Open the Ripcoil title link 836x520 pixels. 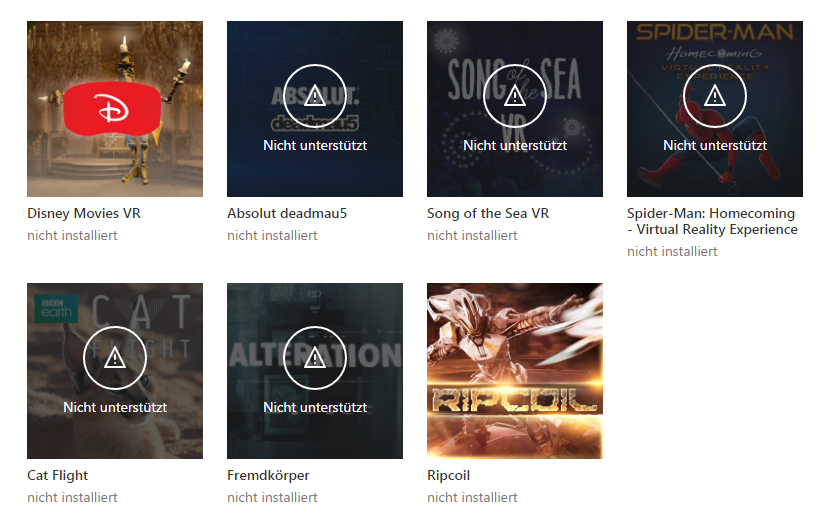448,475
